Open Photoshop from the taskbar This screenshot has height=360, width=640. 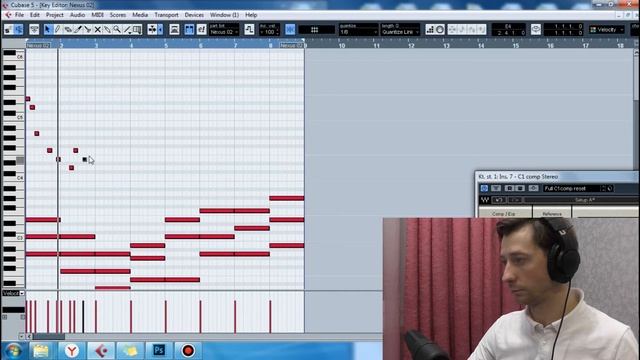(159, 351)
